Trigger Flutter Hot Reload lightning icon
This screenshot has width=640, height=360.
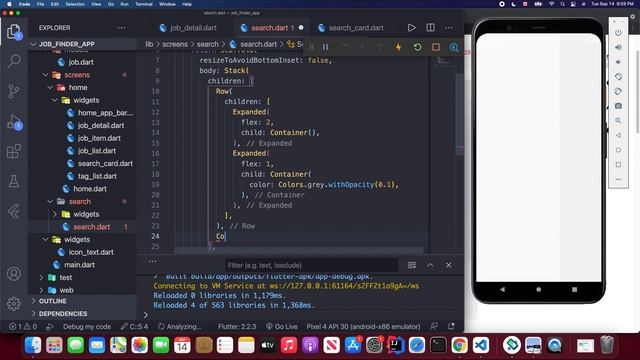[398, 47]
